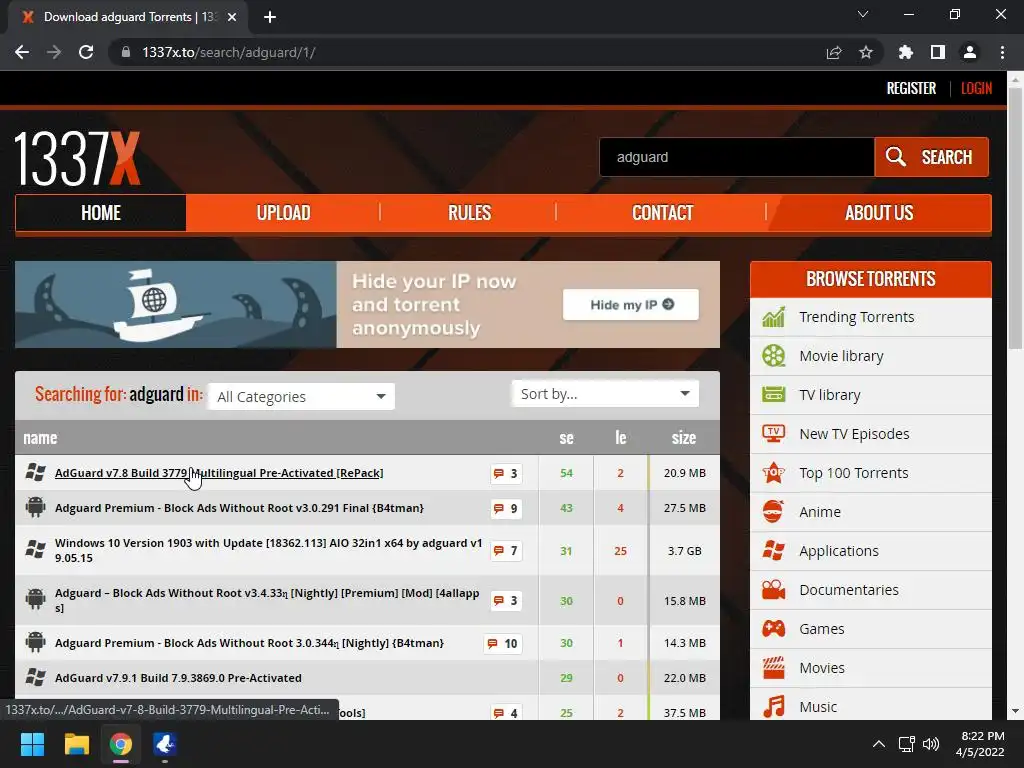Reload the page
The image size is (1024, 768).
86,52
